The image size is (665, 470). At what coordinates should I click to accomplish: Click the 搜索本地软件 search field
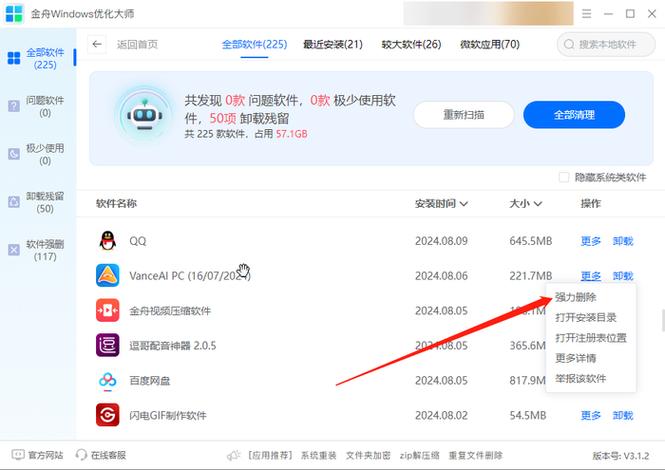[606, 44]
